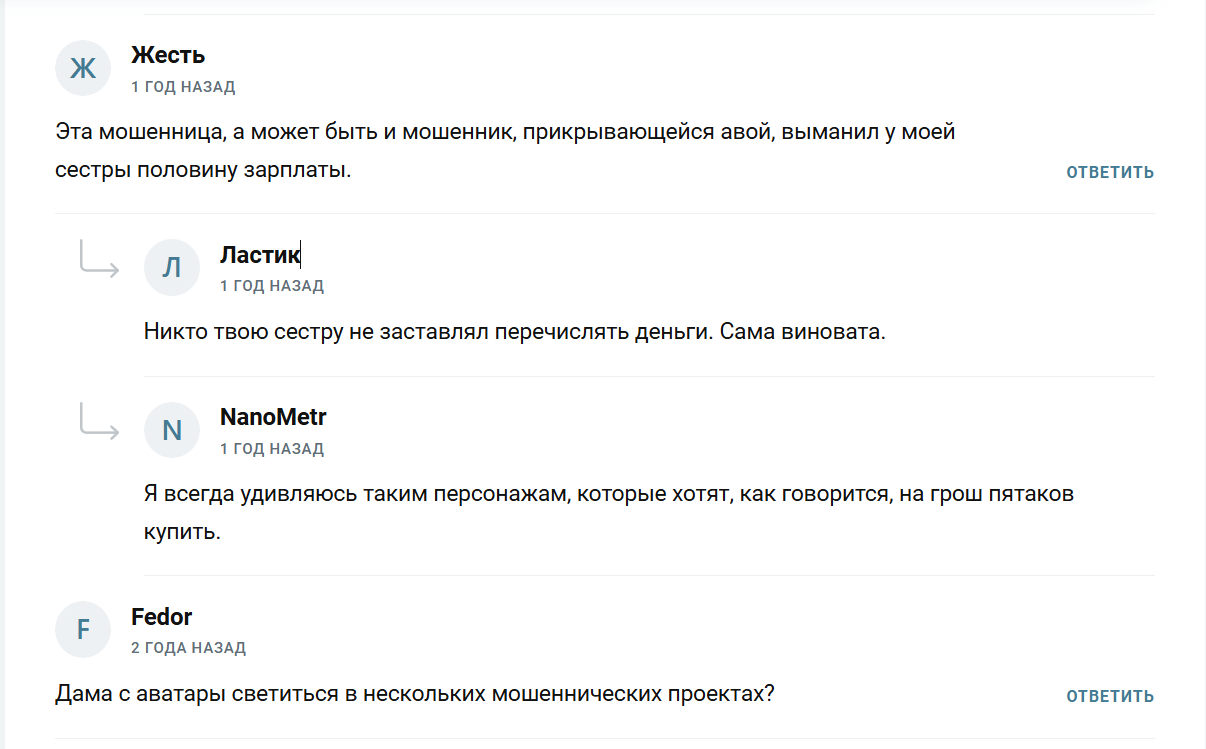Click Fedor's comment about мошеннических проектах

414,694
